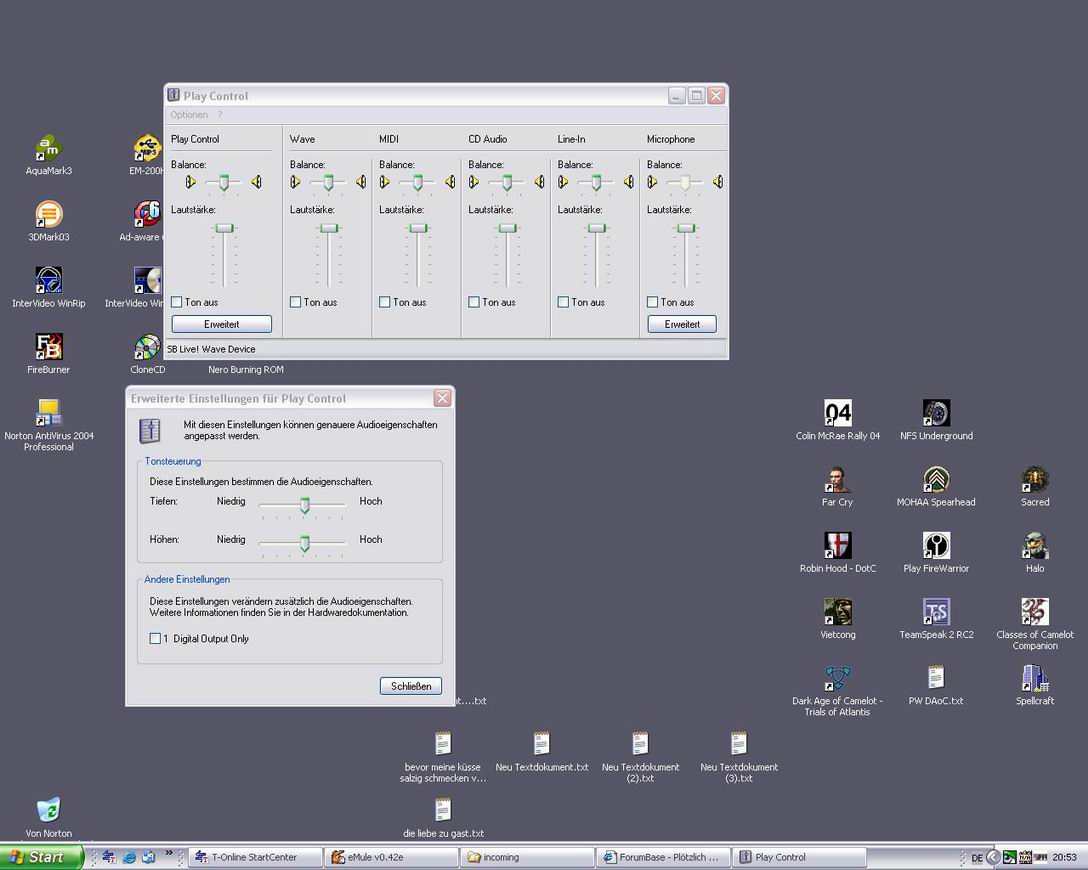This screenshot has width=1088, height=870.
Task: Open the ? help menu in Play Control
Action: point(220,114)
